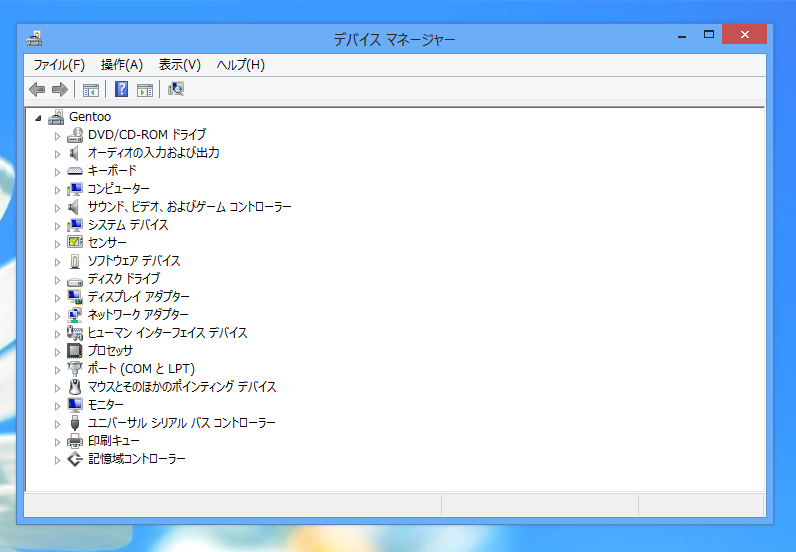The width and height of the screenshot is (796, 552).
Task: Expand the ディスク ドライブ node
Action: tap(57, 280)
